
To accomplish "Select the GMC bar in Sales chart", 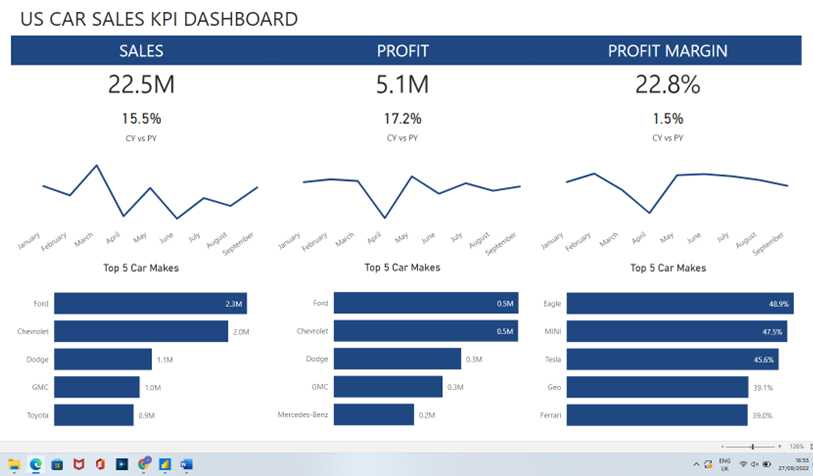I will tap(96, 387).
